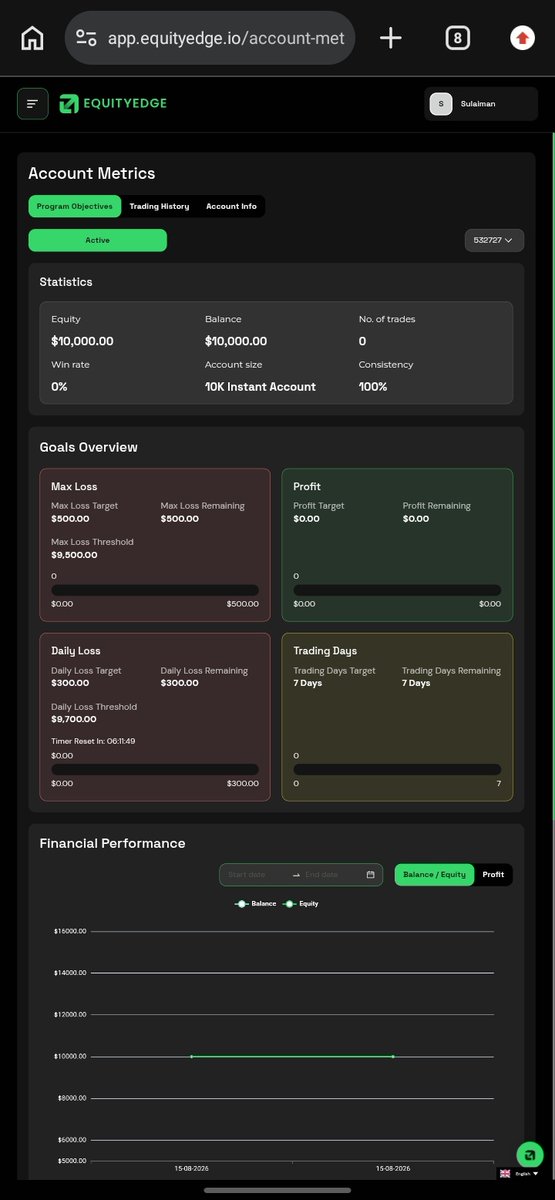Toggle the Equity legend marker
Image resolution: width=555 pixels, height=1200 pixels.
click(x=289, y=904)
